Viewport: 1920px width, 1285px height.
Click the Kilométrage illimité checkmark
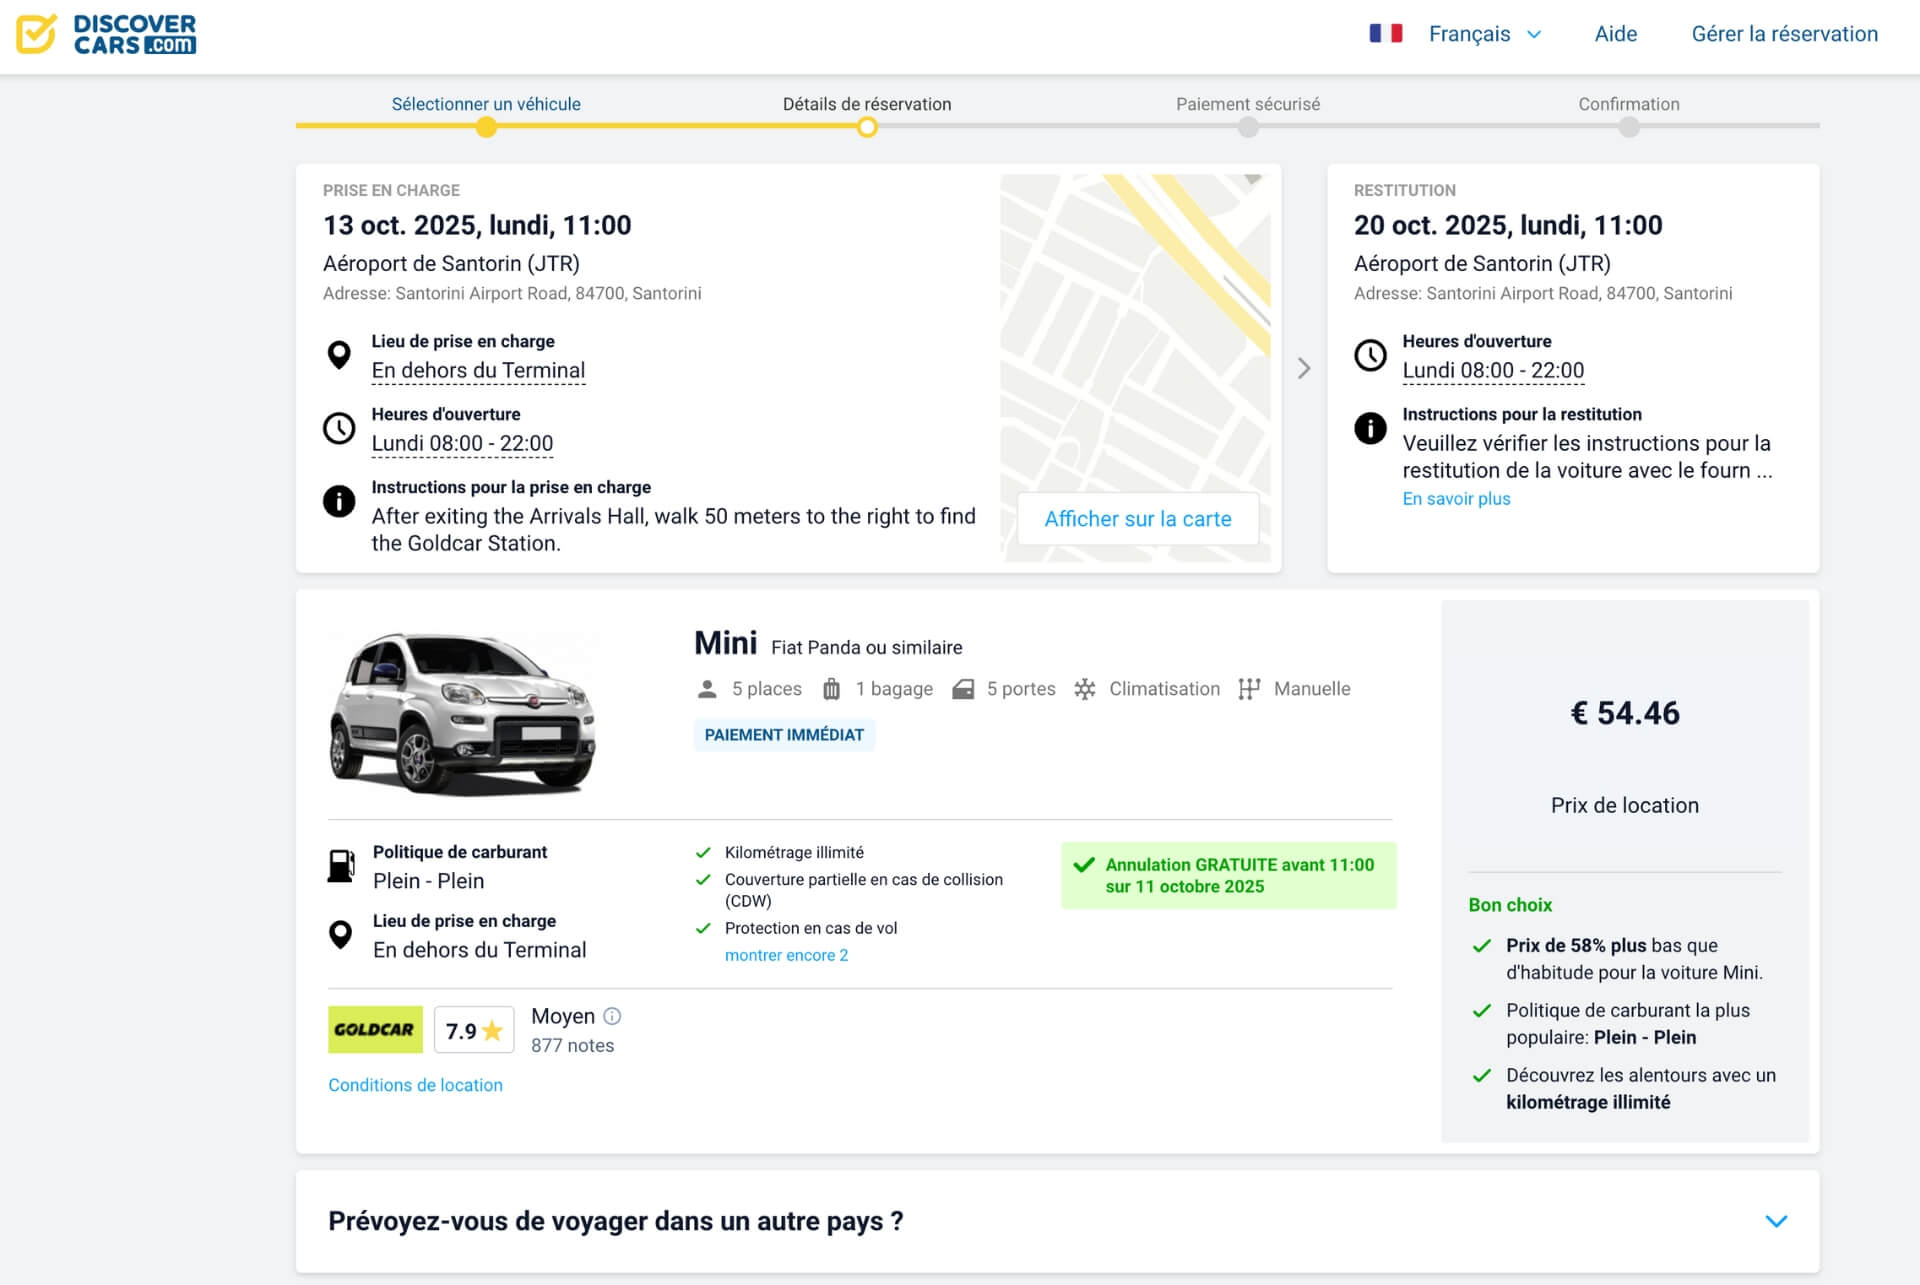pos(703,853)
